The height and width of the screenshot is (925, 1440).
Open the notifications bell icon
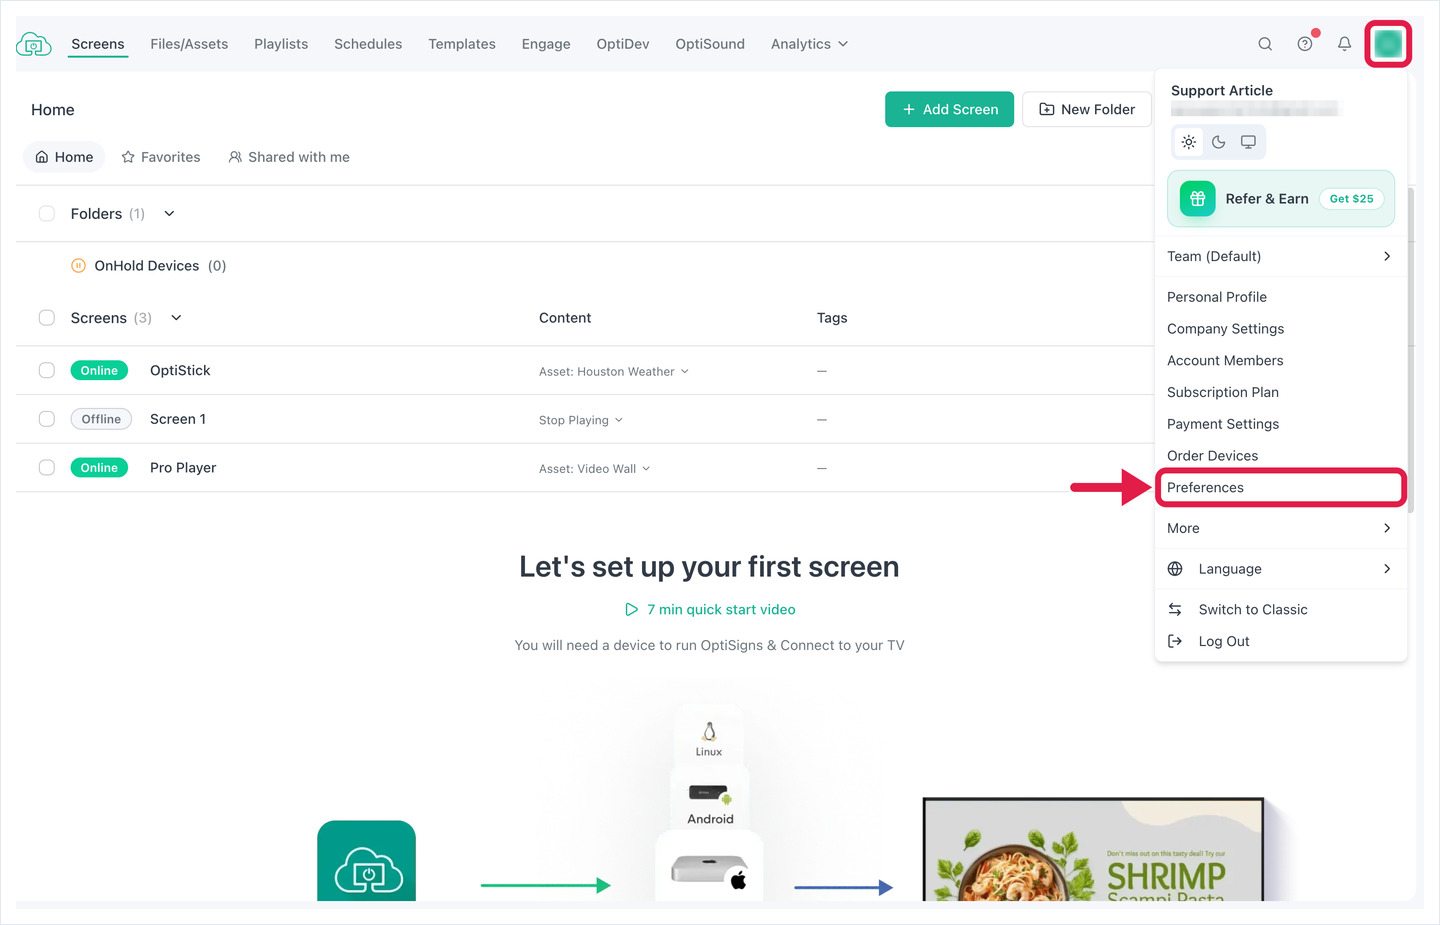coord(1344,44)
